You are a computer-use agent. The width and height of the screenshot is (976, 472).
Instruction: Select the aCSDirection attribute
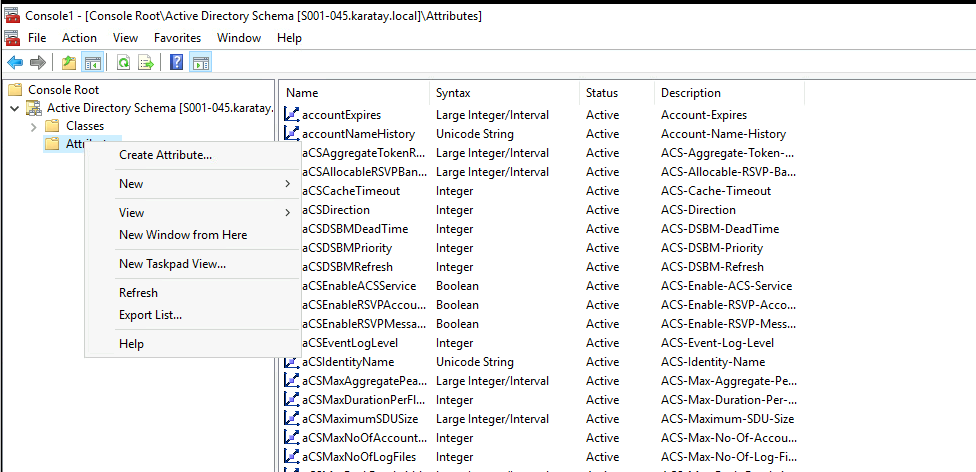click(x=336, y=210)
